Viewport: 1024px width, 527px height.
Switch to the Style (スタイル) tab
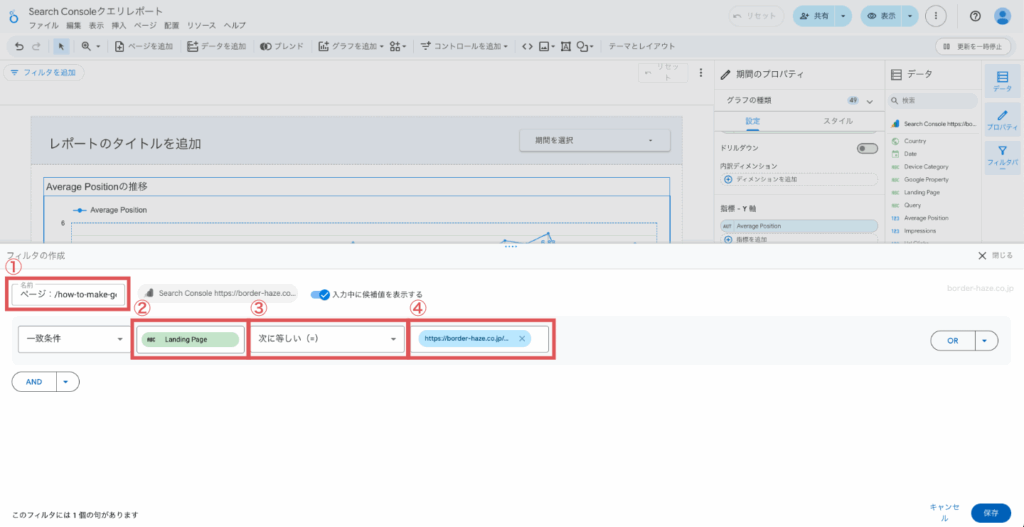tap(838, 121)
